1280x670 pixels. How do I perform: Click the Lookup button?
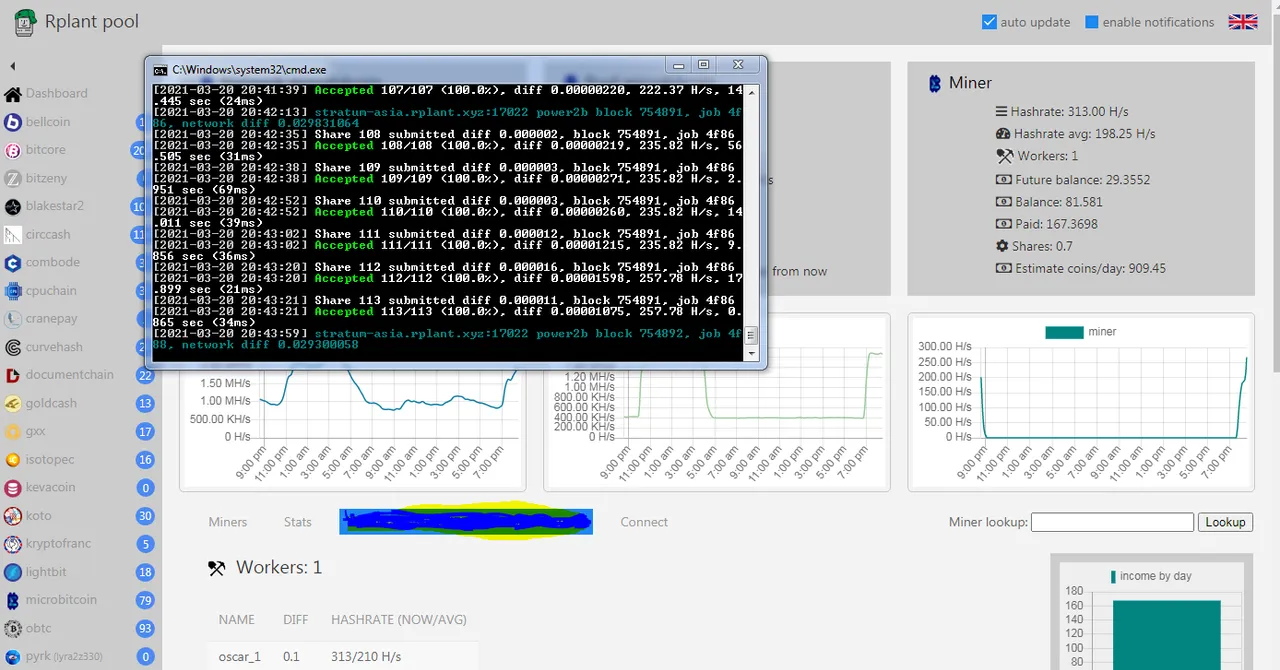click(1225, 522)
